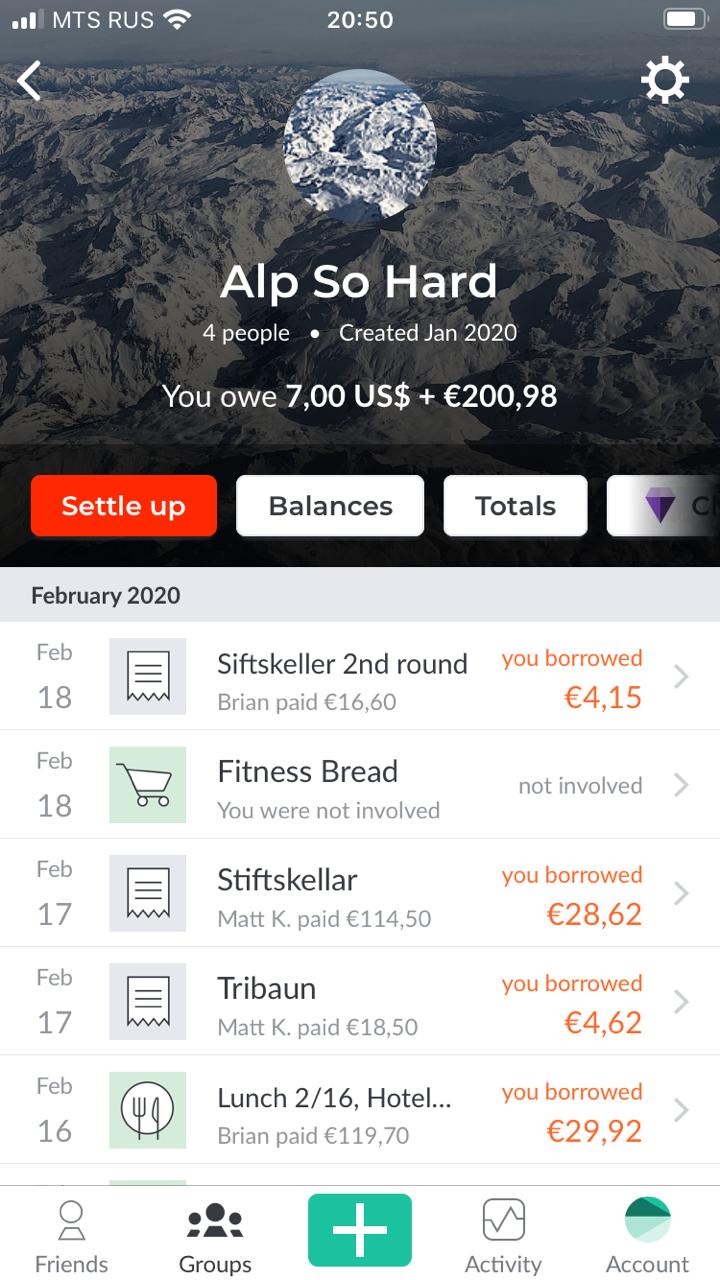720x1280 pixels.
Task: Open Fitness Bread details chevron
Action: 681,785
